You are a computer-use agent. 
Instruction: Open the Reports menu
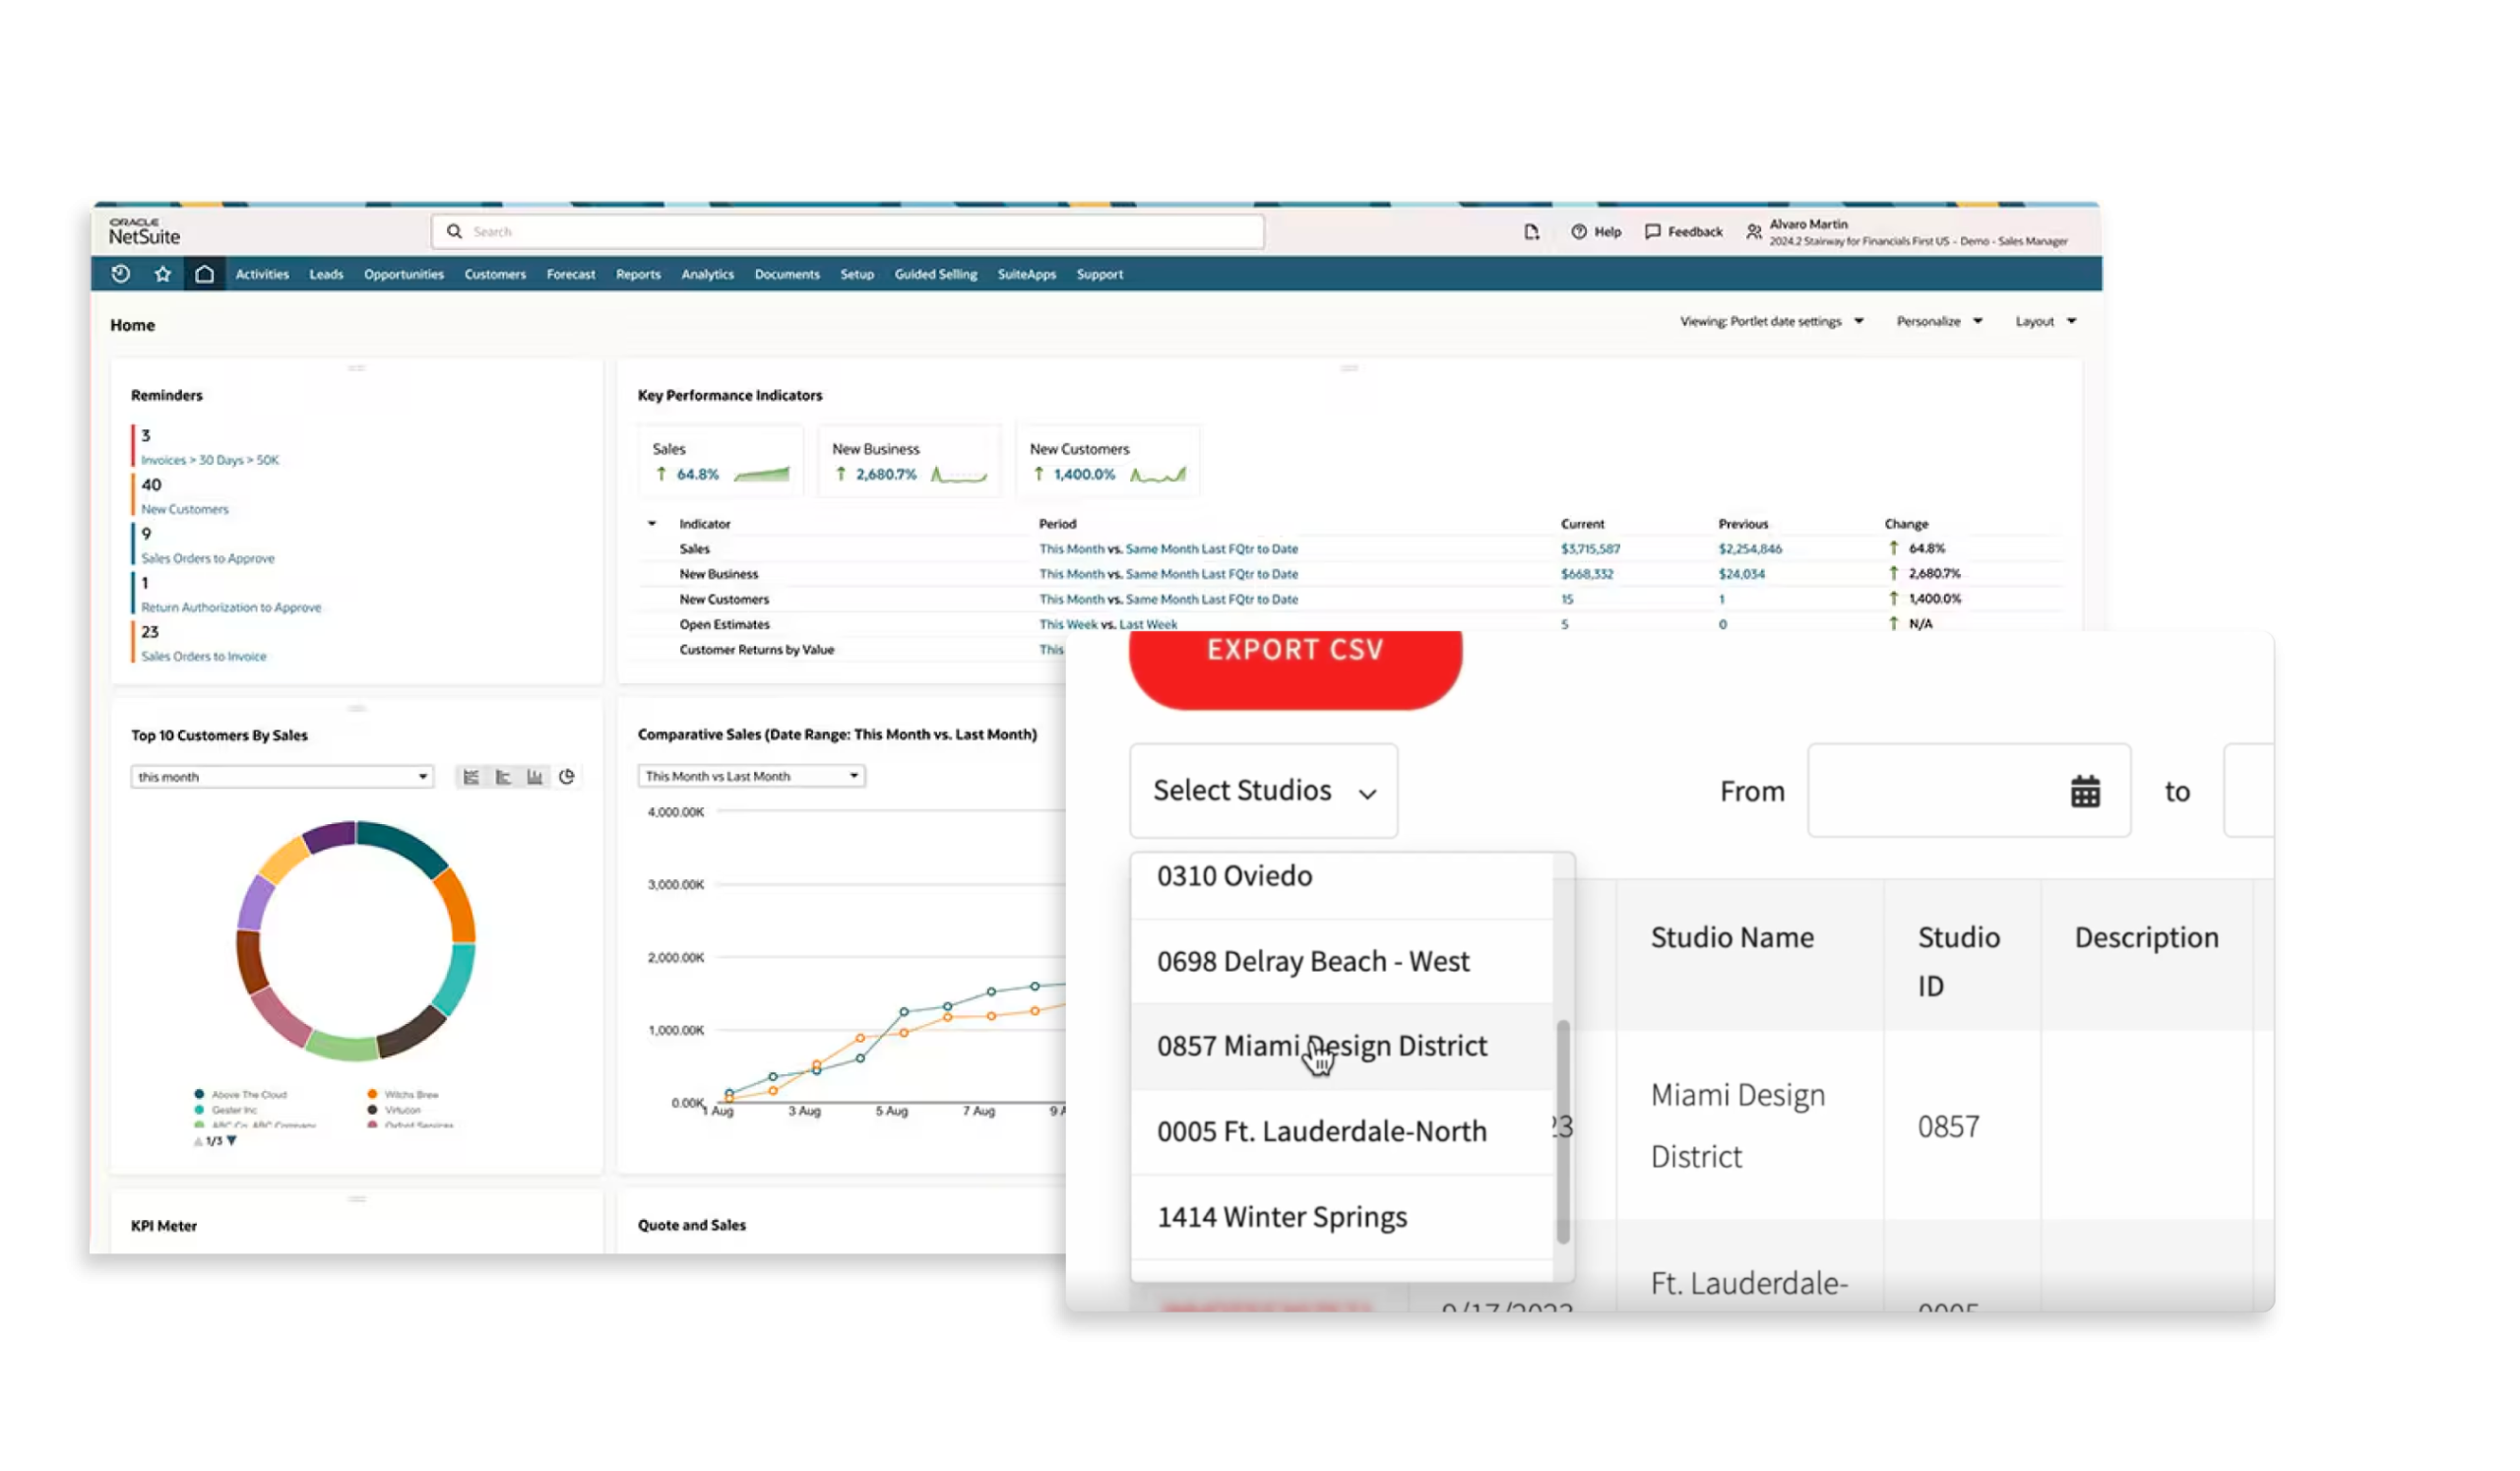point(638,274)
